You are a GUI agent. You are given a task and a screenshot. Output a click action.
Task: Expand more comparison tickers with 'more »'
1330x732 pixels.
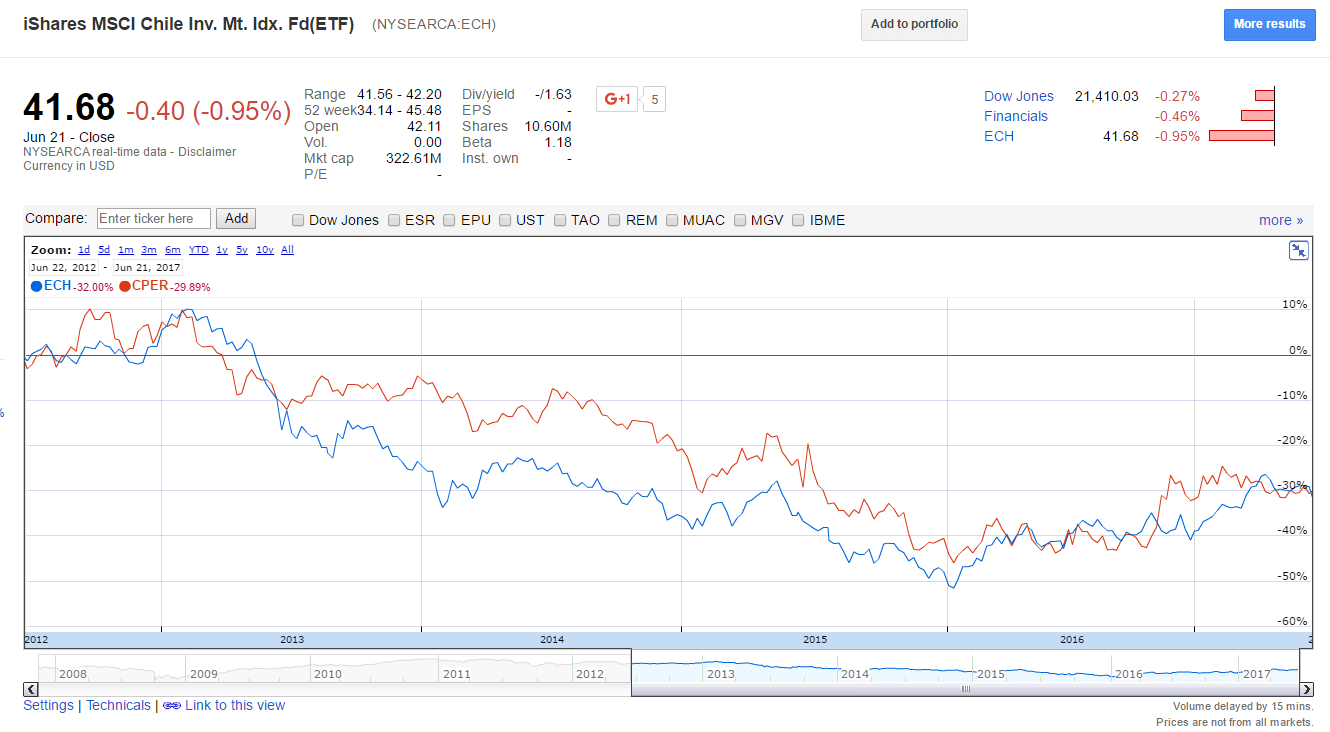[x=1281, y=220]
